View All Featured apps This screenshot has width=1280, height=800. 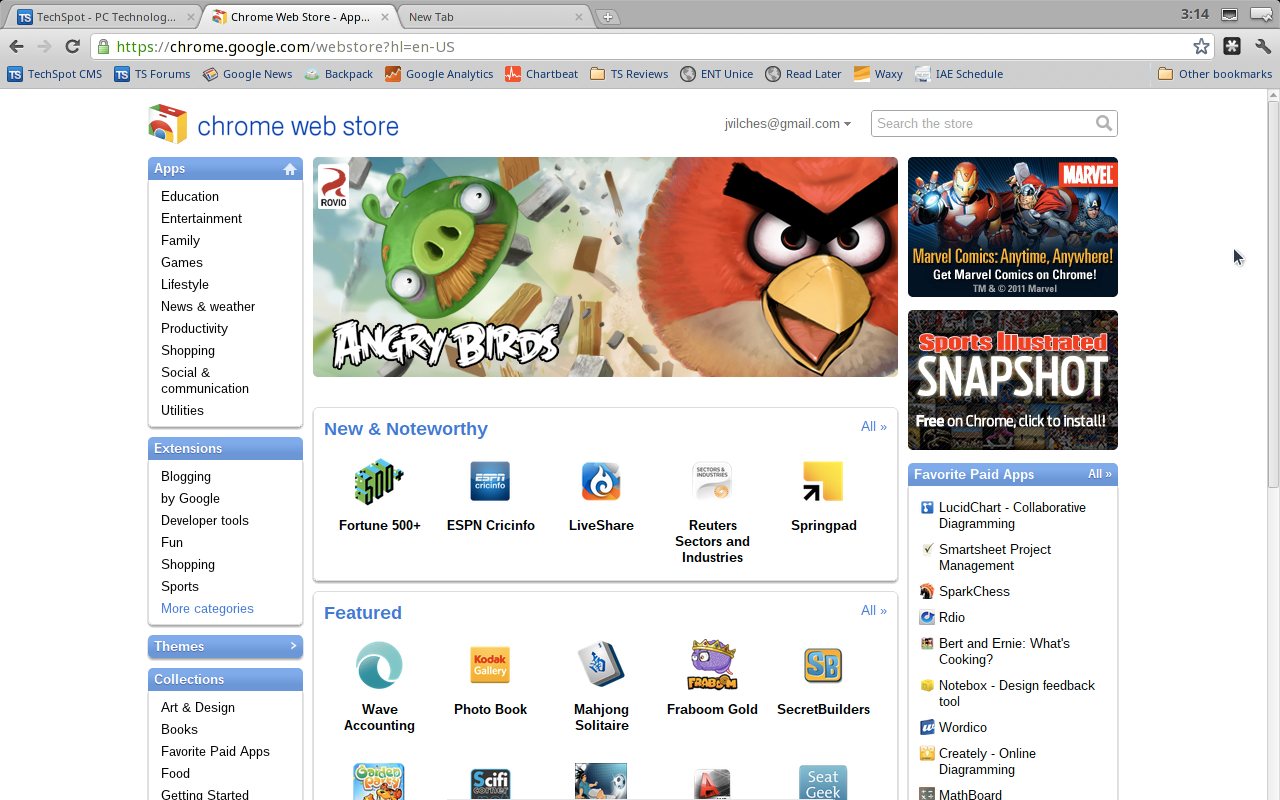pos(874,610)
